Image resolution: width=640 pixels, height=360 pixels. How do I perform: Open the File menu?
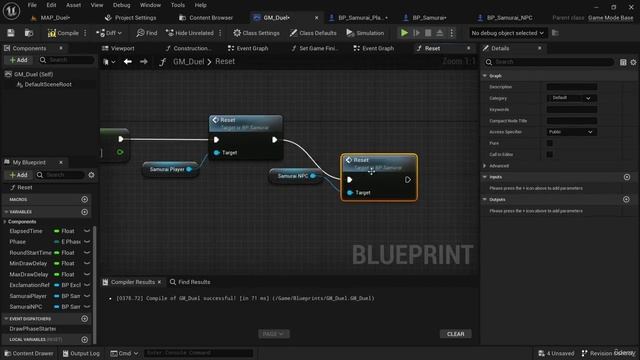(x=32, y=5)
